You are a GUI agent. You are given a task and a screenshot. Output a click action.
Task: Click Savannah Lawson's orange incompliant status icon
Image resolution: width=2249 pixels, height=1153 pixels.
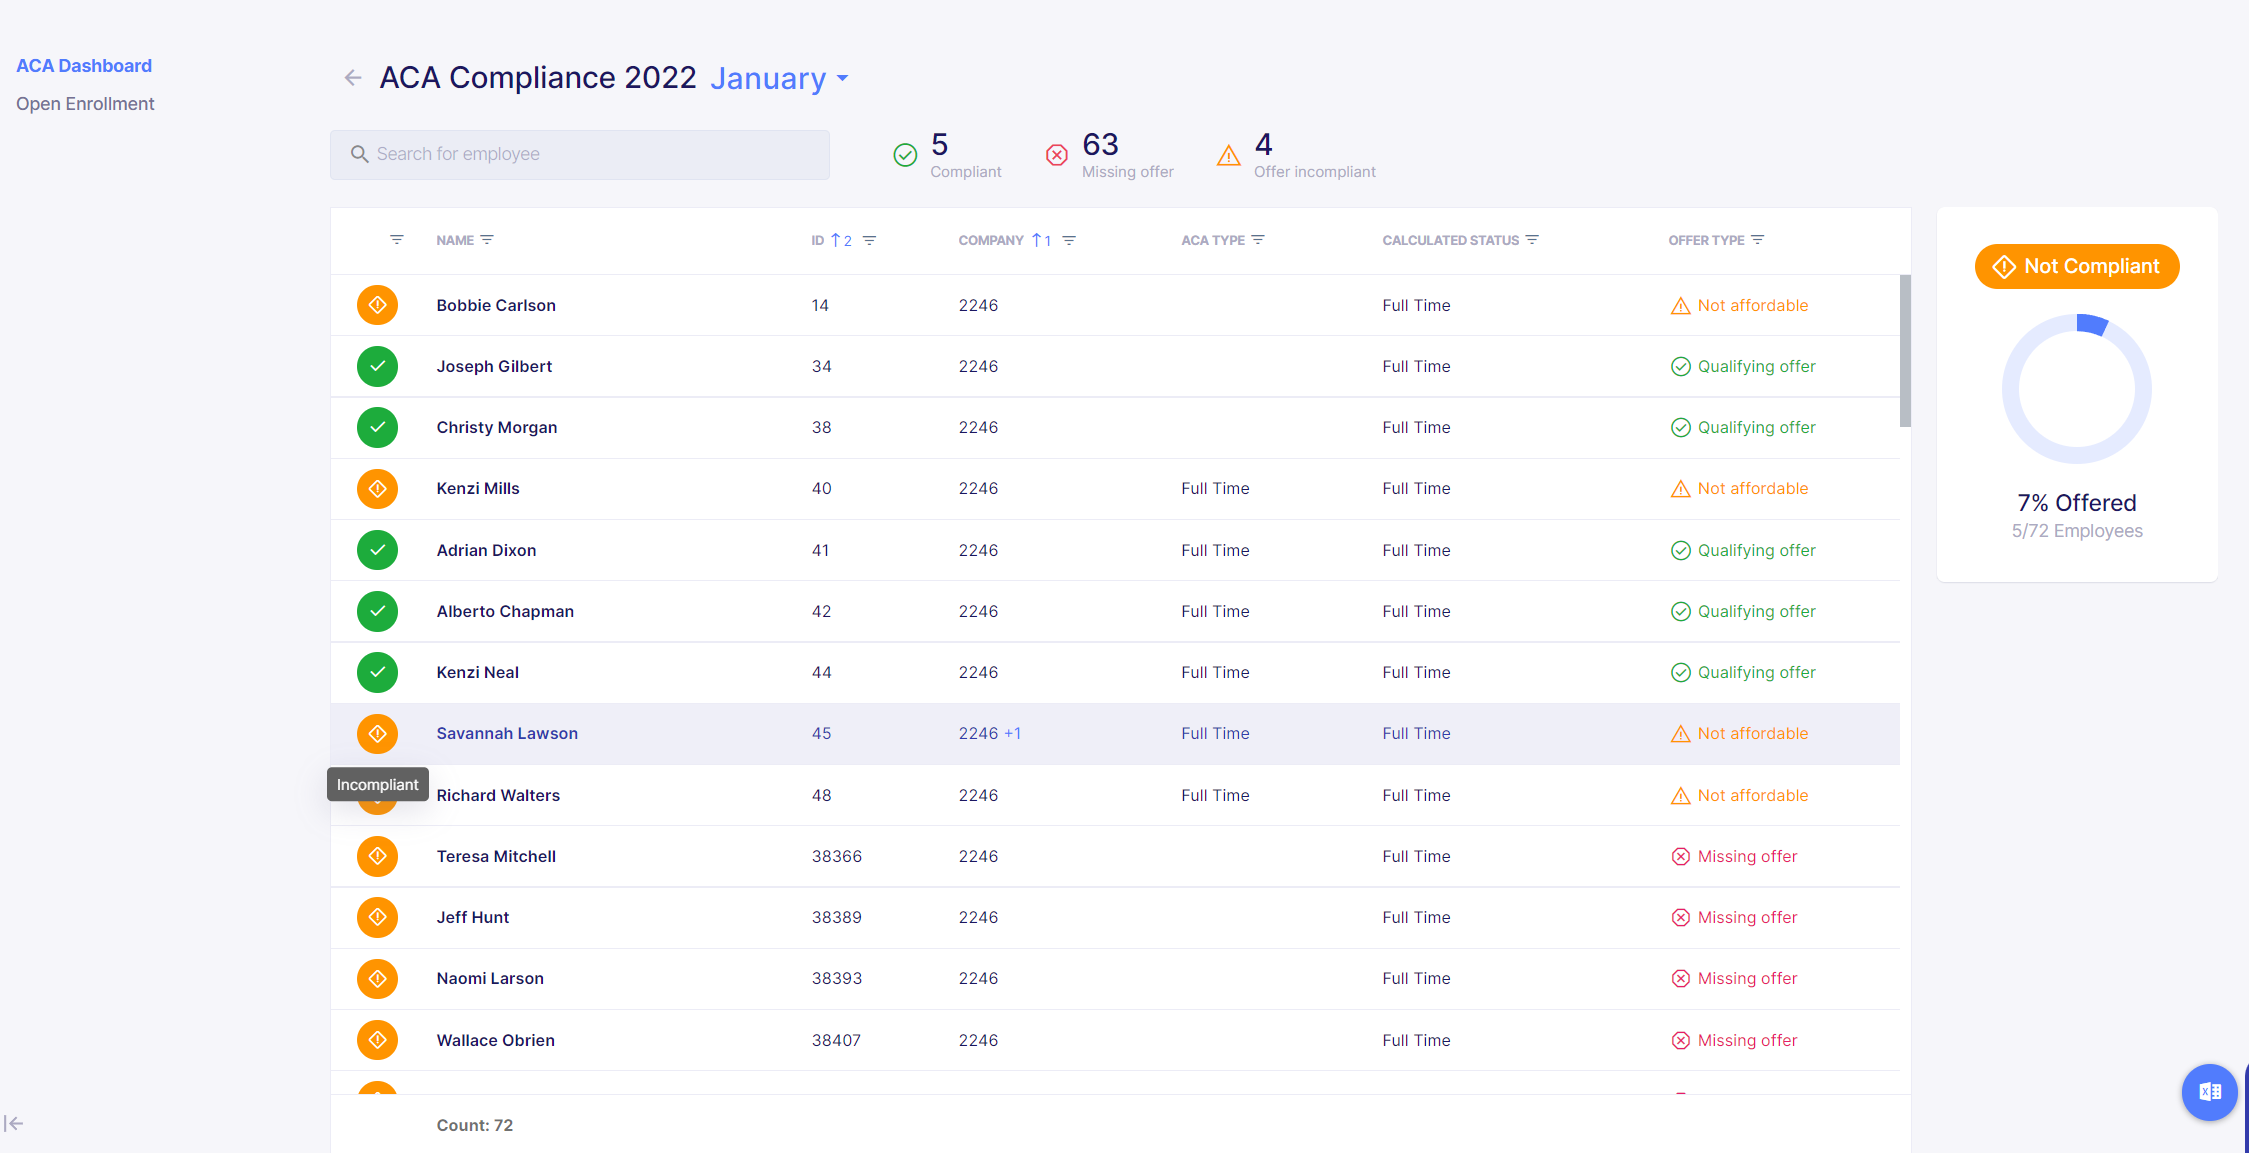[377, 733]
